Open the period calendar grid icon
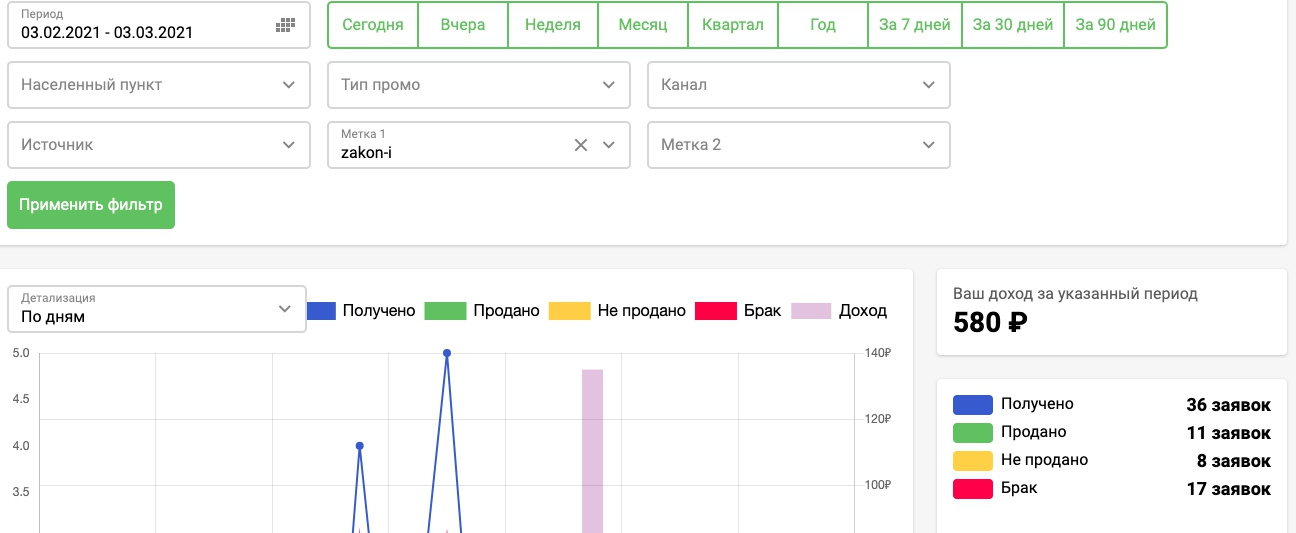The height and width of the screenshot is (533, 1296). pyautogui.click(x=285, y=26)
